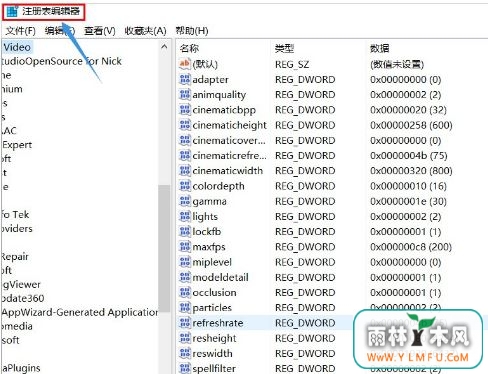This screenshot has width=488, height=374.
Task: Open the 查看(V) menu
Action: click(100, 31)
